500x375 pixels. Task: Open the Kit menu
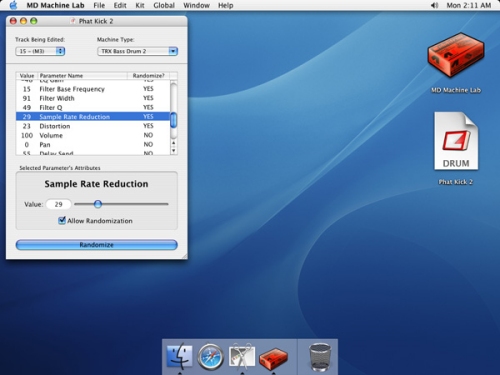coord(140,5)
